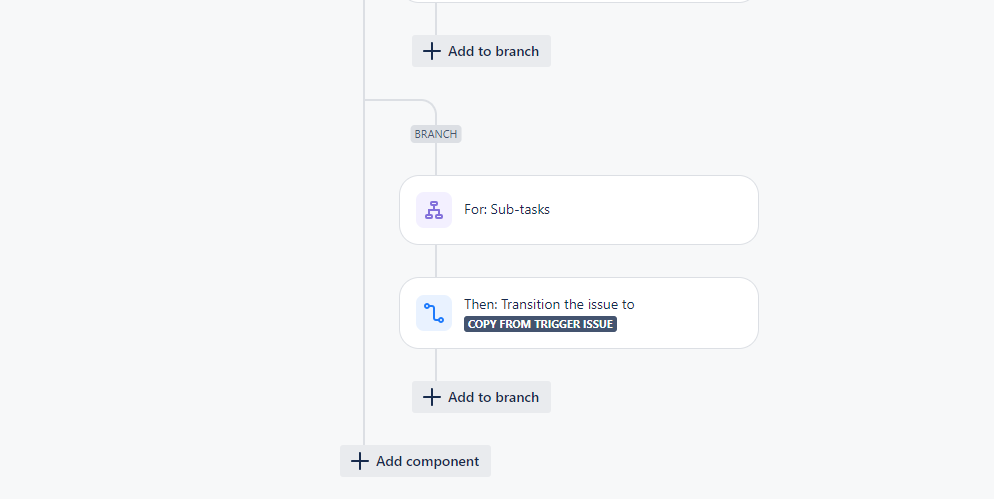The height and width of the screenshot is (499, 994).
Task: Click the COPY FROM TRIGGER ISSUE badge
Action: pos(540,324)
